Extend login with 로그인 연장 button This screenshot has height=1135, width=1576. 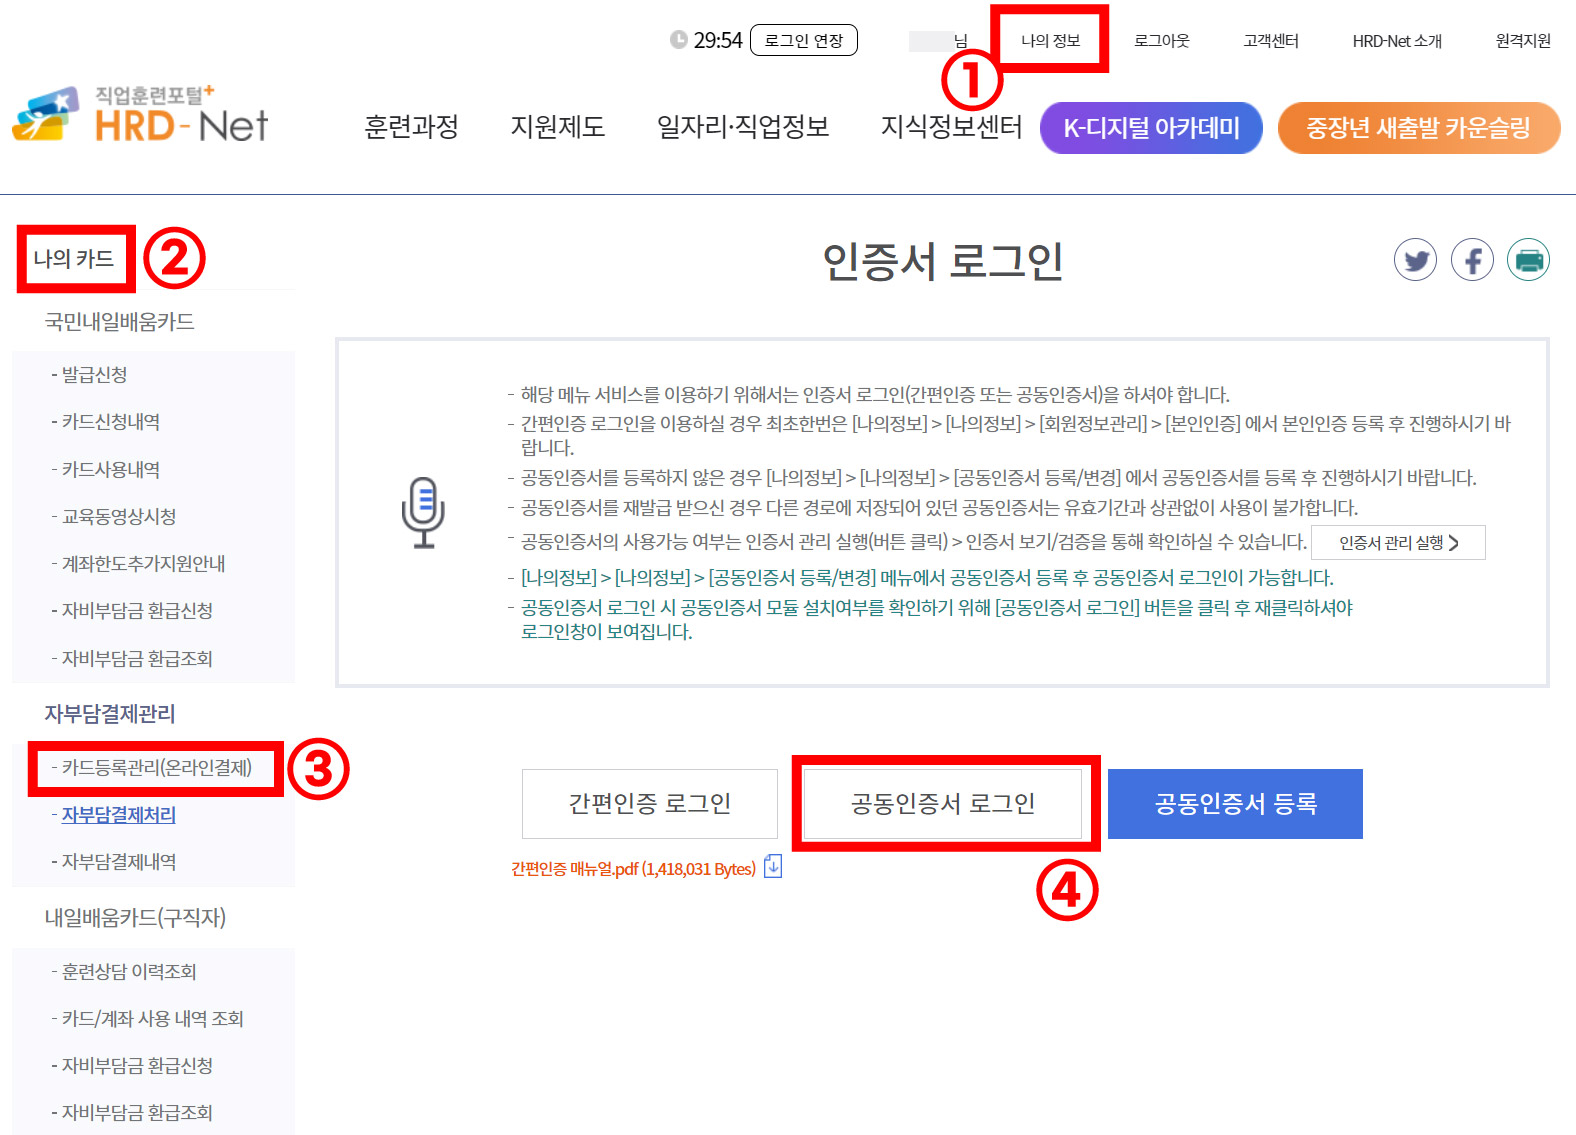(804, 40)
